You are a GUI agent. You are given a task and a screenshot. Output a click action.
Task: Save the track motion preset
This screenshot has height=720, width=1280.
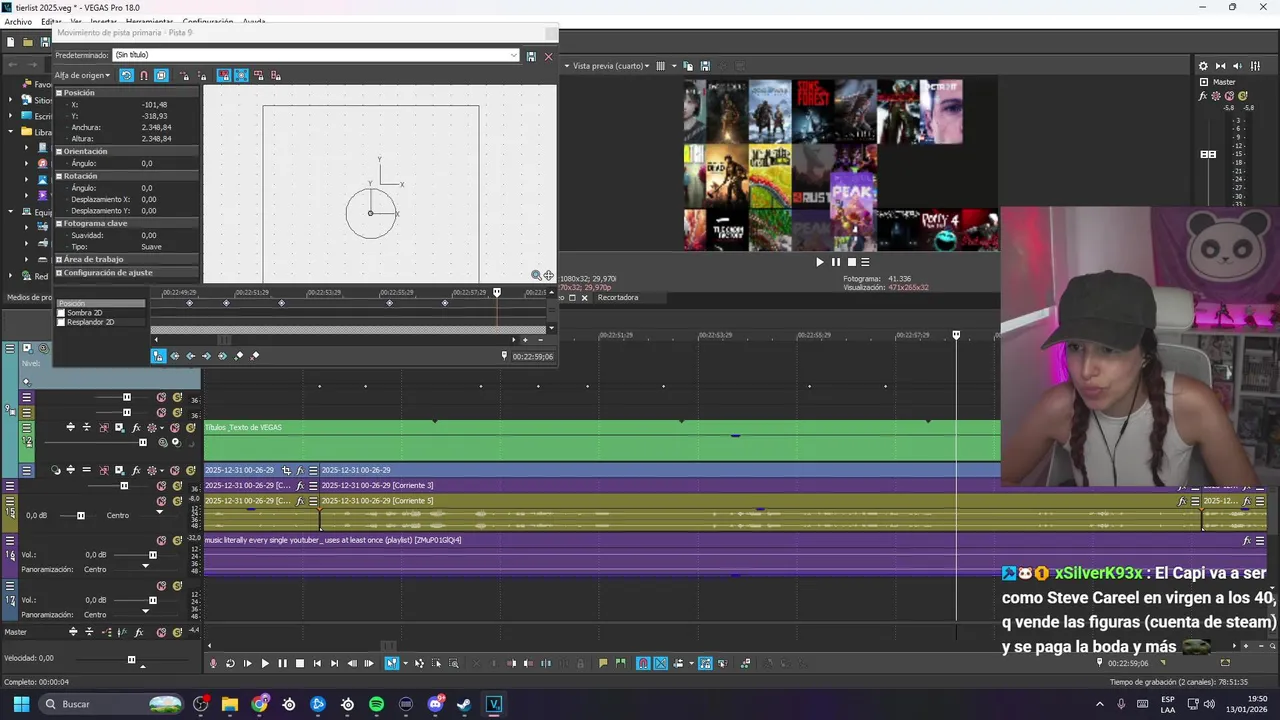click(531, 56)
